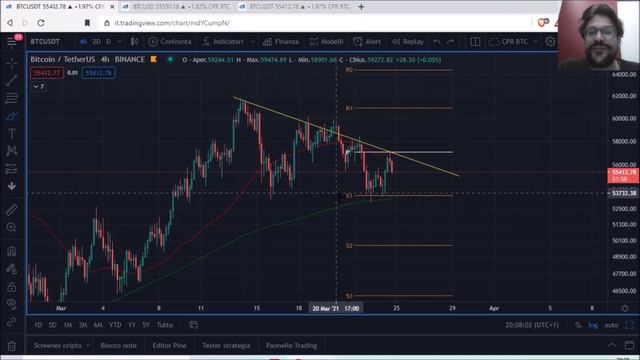640x360 pixels.
Task: Toggle auto scale mode
Action: 611,325
